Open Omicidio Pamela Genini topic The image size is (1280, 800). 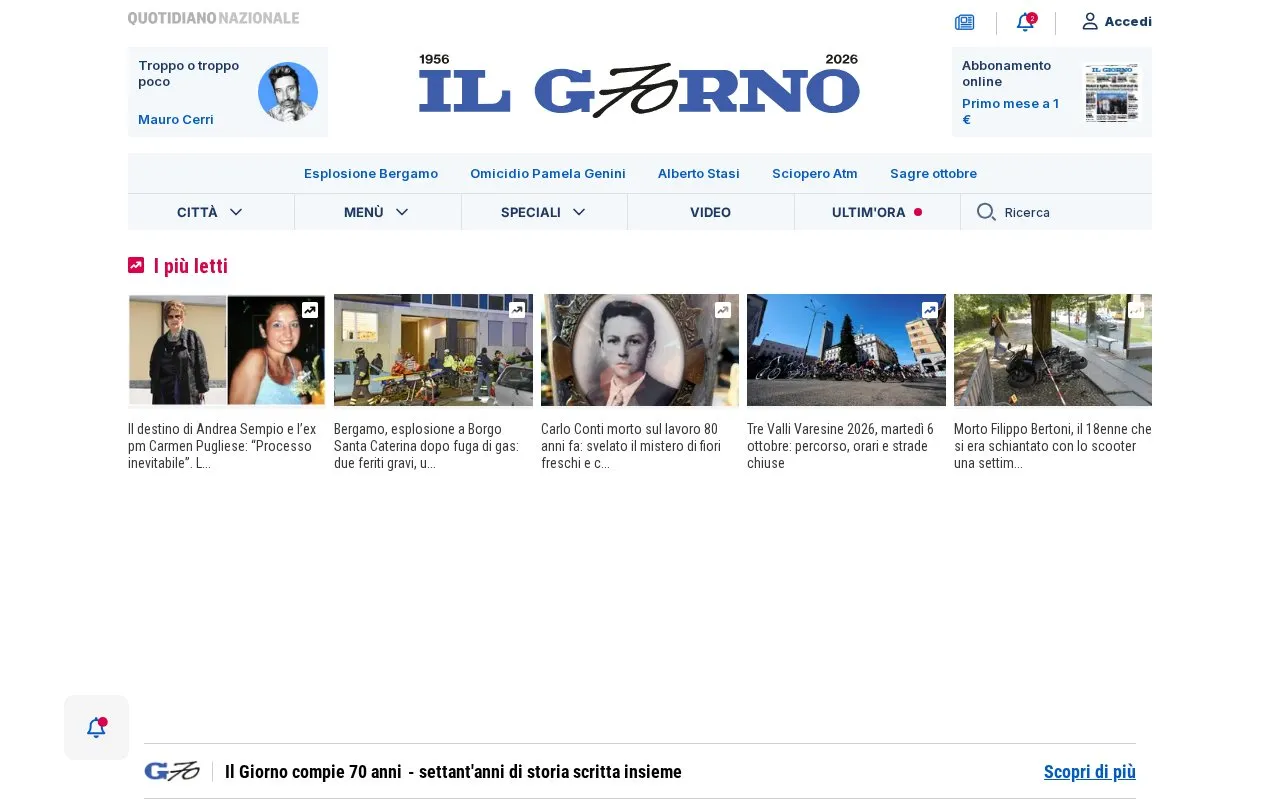coord(548,173)
